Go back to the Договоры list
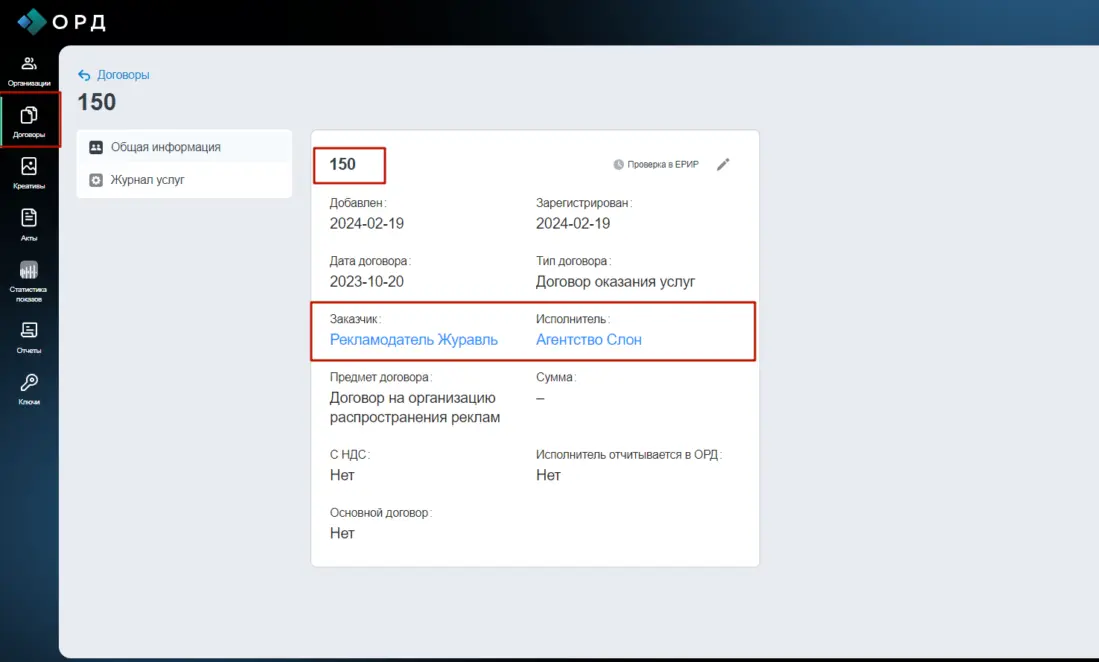This screenshot has width=1099, height=662. (x=114, y=75)
